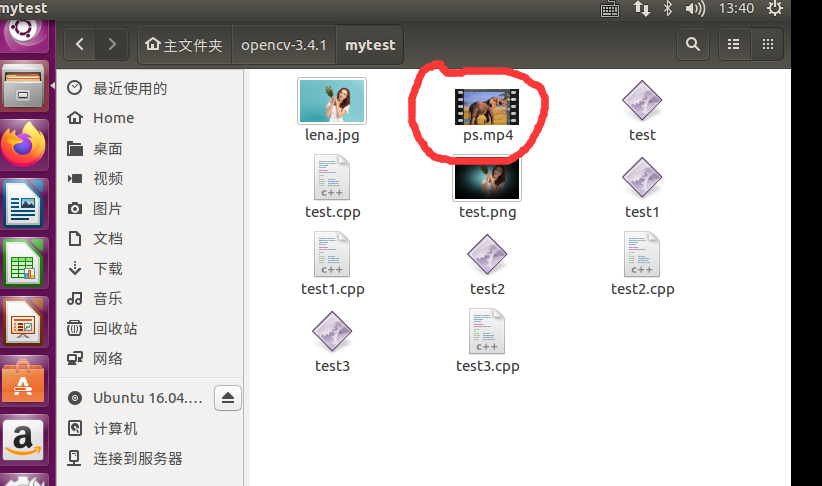This screenshot has width=822, height=486.
Task: Open the keyboard input indicator
Action: click(610, 9)
